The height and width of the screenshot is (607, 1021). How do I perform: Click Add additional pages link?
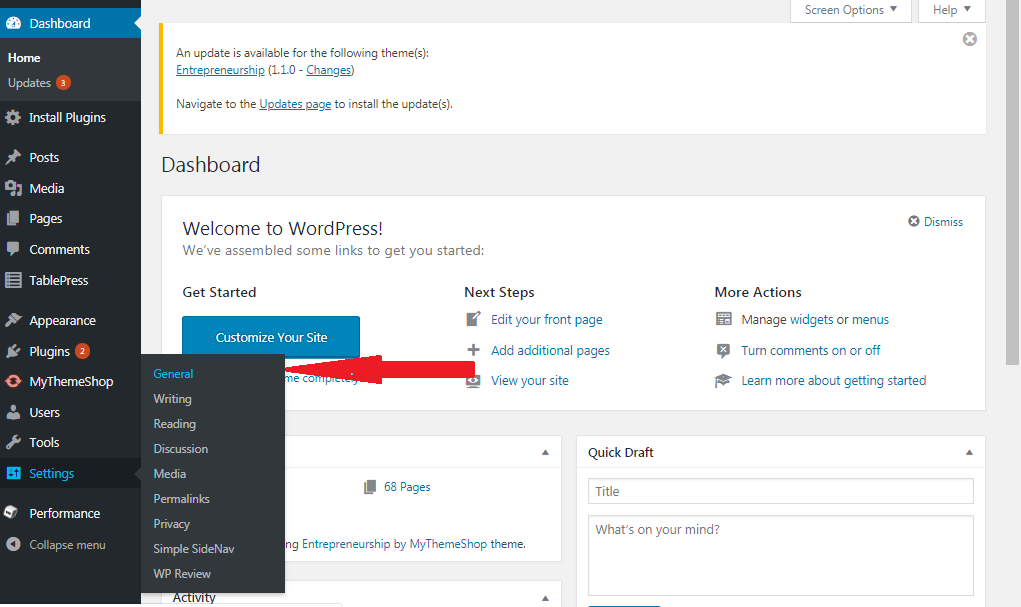tap(550, 350)
